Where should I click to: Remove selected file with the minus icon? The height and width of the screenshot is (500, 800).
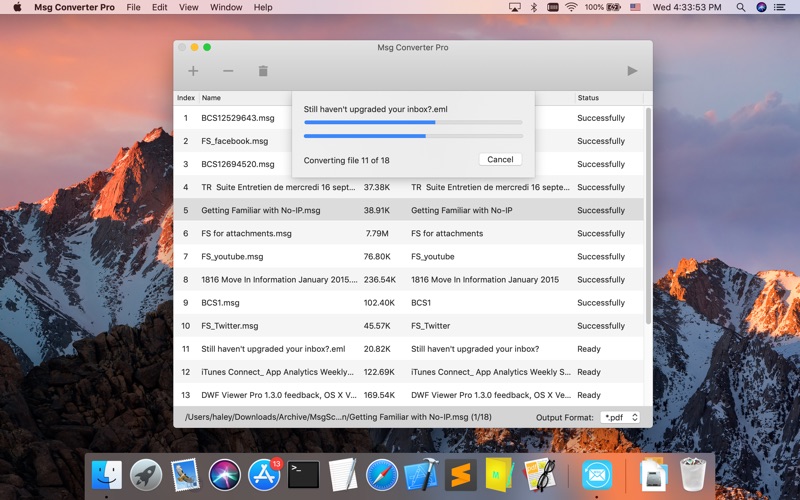[x=228, y=71]
